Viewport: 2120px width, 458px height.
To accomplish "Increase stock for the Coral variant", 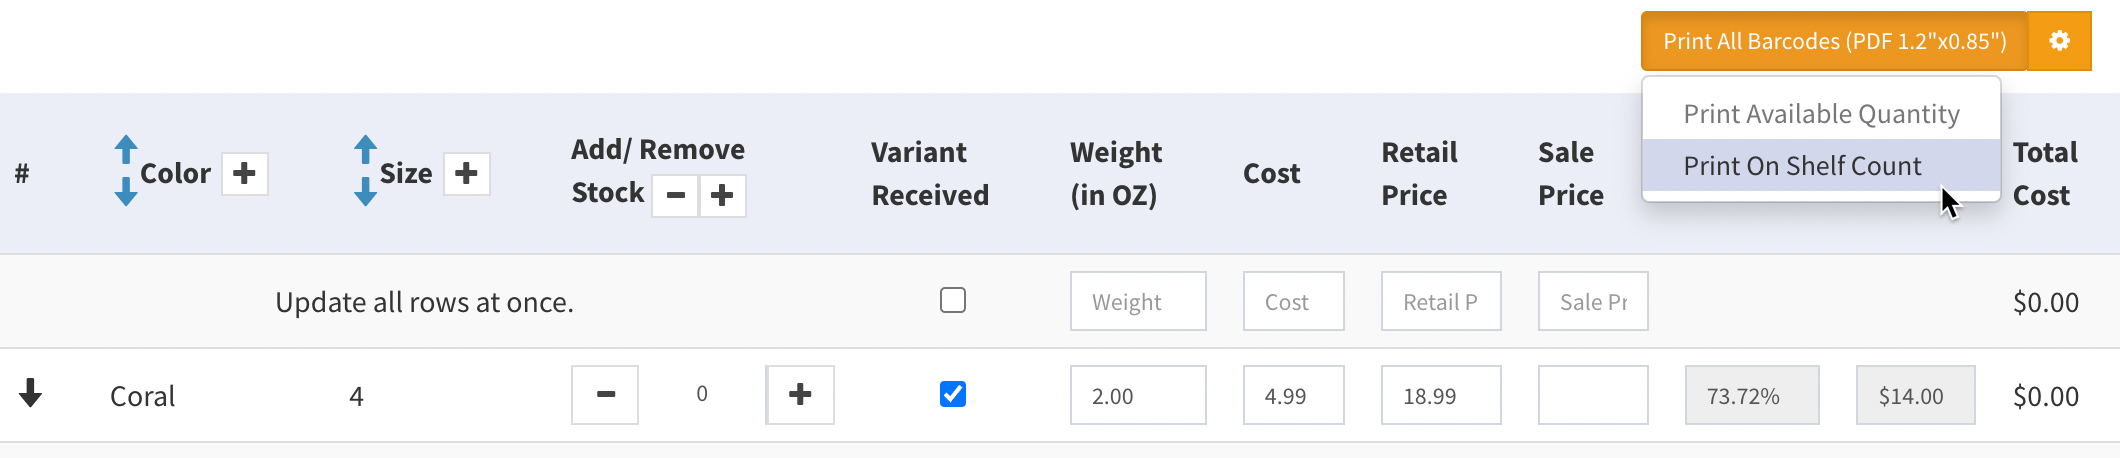I will (x=800, y=395).
